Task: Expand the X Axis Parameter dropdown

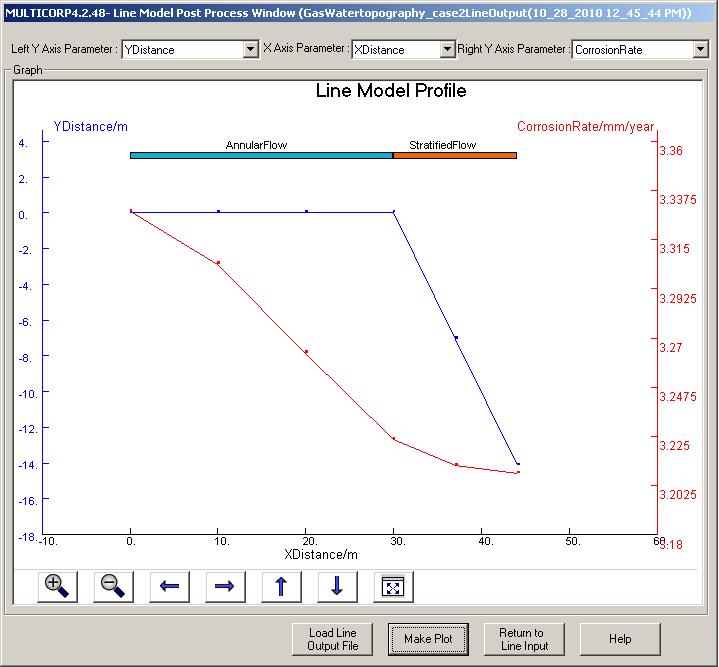Action: click(446, 50)
